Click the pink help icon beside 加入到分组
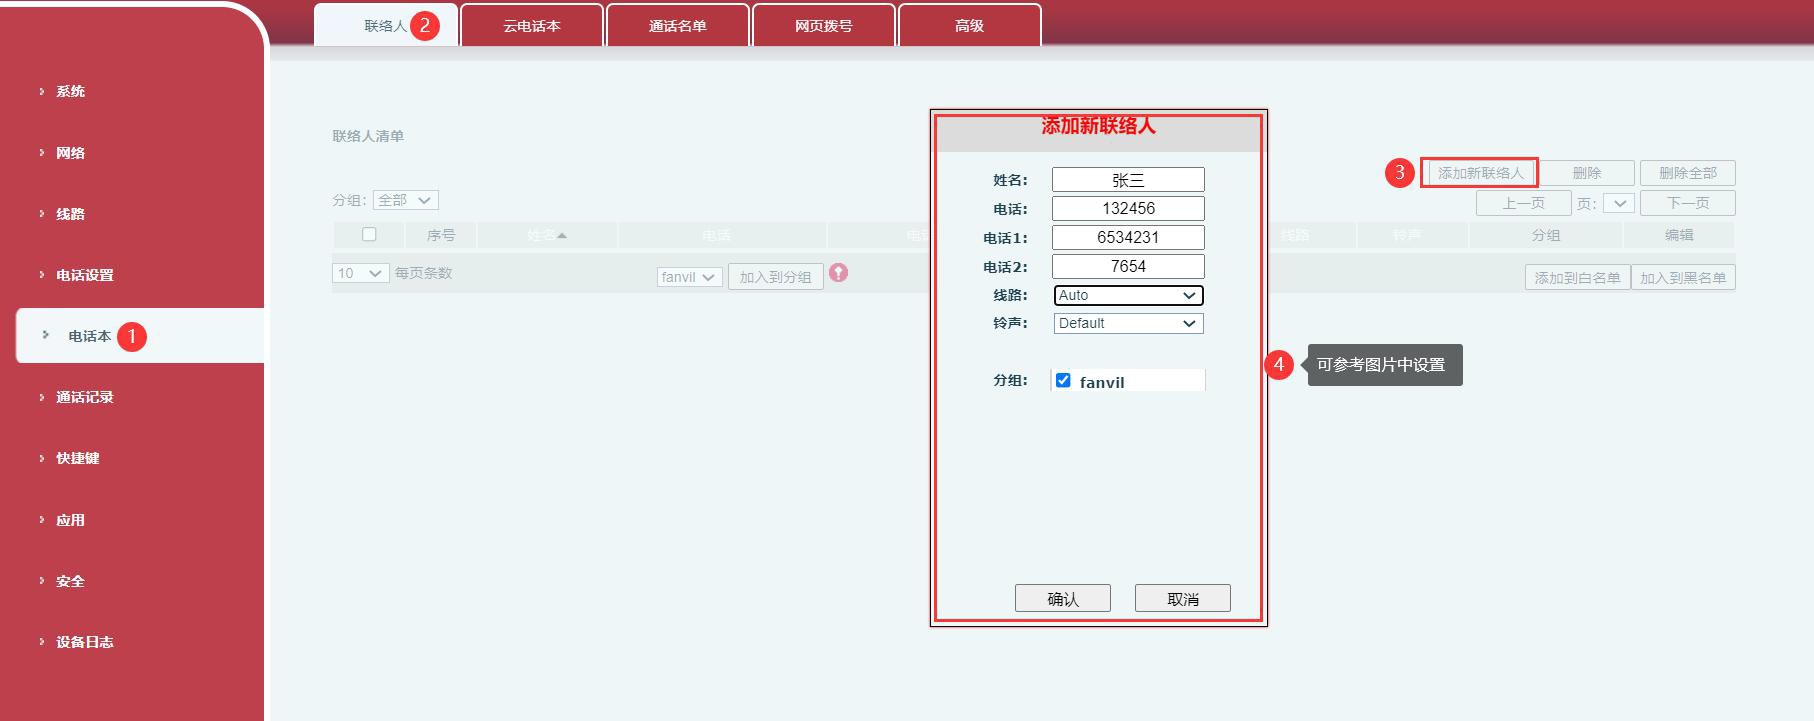This screenshot has height=721, width=1814. pos(838,272)
